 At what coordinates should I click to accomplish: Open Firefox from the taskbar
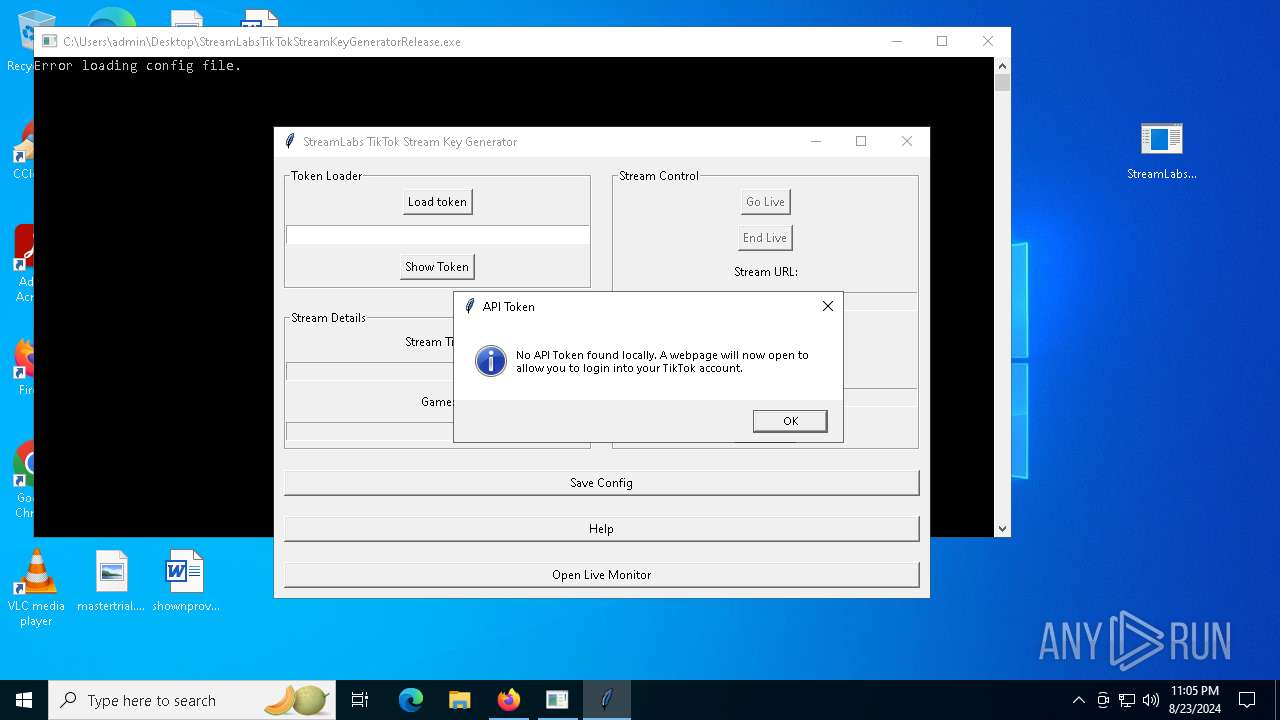[508, 700]
